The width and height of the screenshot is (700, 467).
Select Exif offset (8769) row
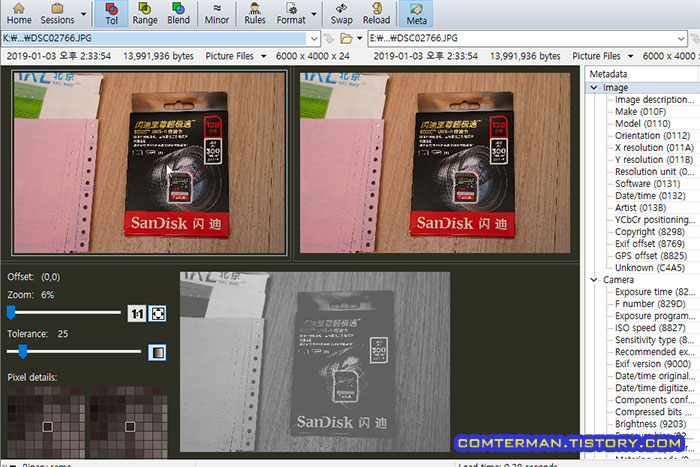point(650,244)
